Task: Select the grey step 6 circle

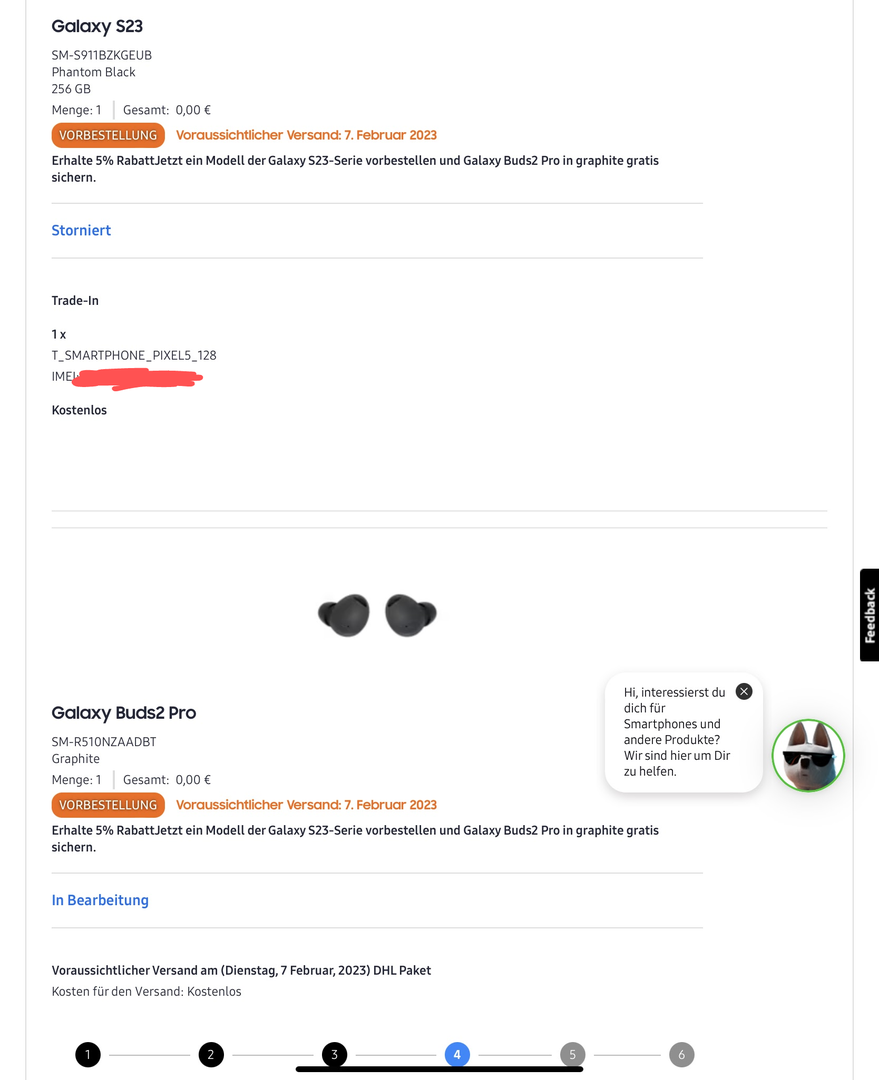Action: click(681, 1054)
